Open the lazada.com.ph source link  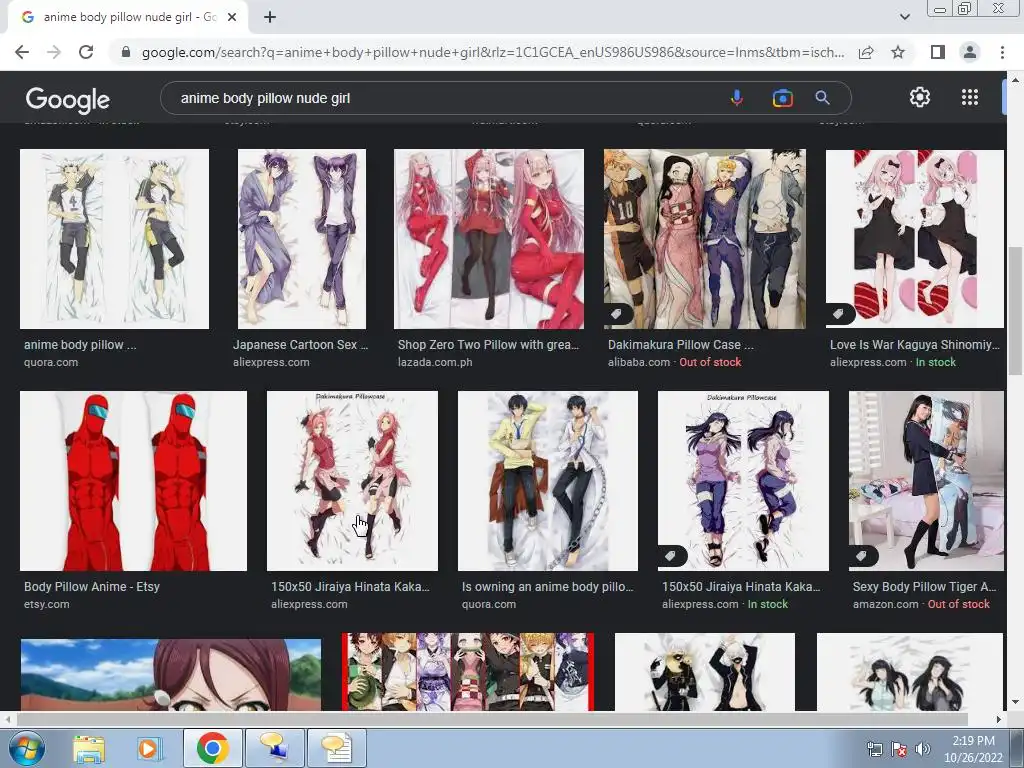435,362
